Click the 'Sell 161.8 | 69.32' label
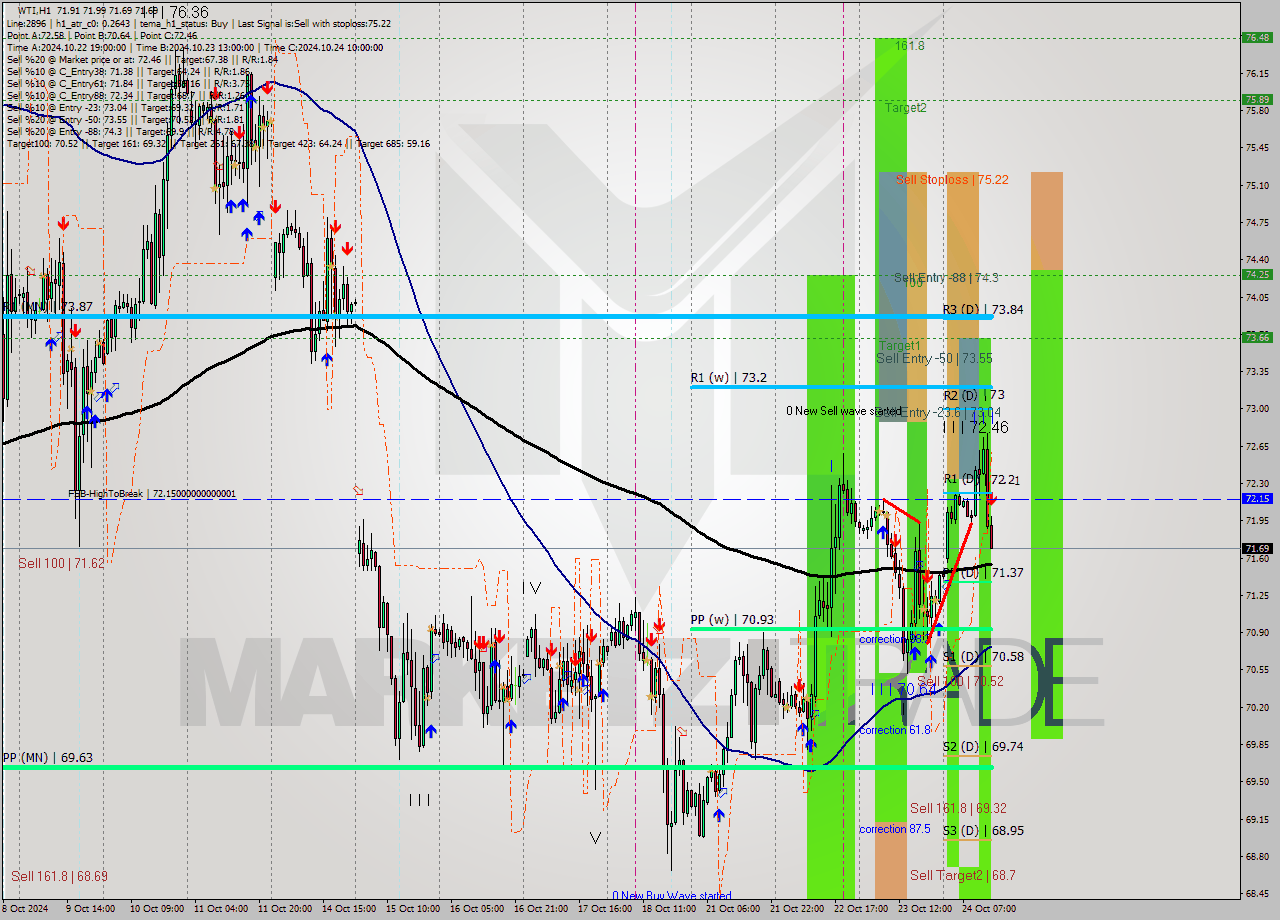This screenshot has height=920, width=1280. pos(958,808)
